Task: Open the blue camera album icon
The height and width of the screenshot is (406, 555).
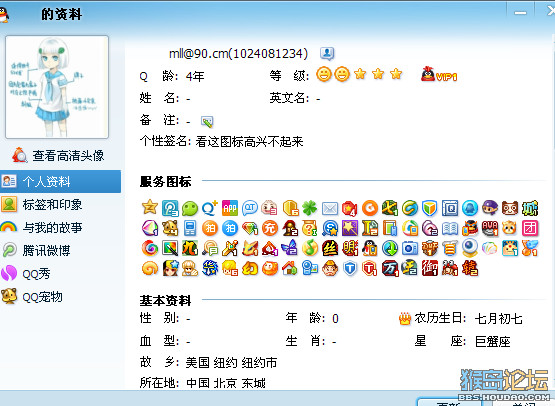Action: [410, 248]
